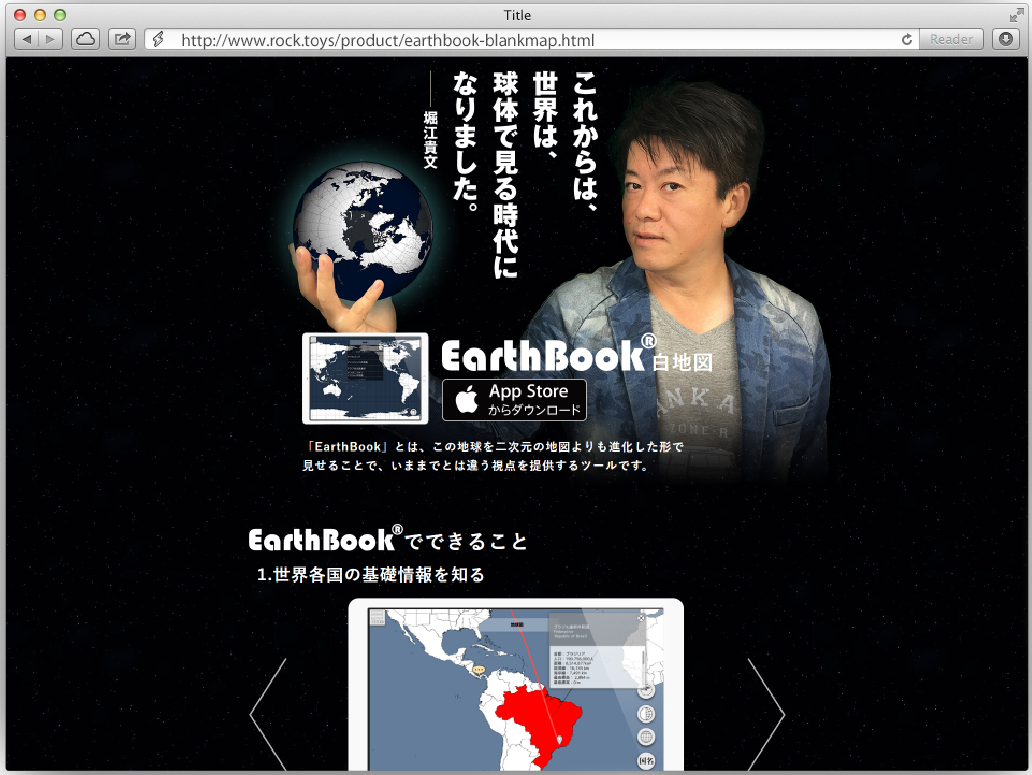Enter full screen with the window's double-arrow icon
Screen dimensions: 1032x775
[1016, 15]
